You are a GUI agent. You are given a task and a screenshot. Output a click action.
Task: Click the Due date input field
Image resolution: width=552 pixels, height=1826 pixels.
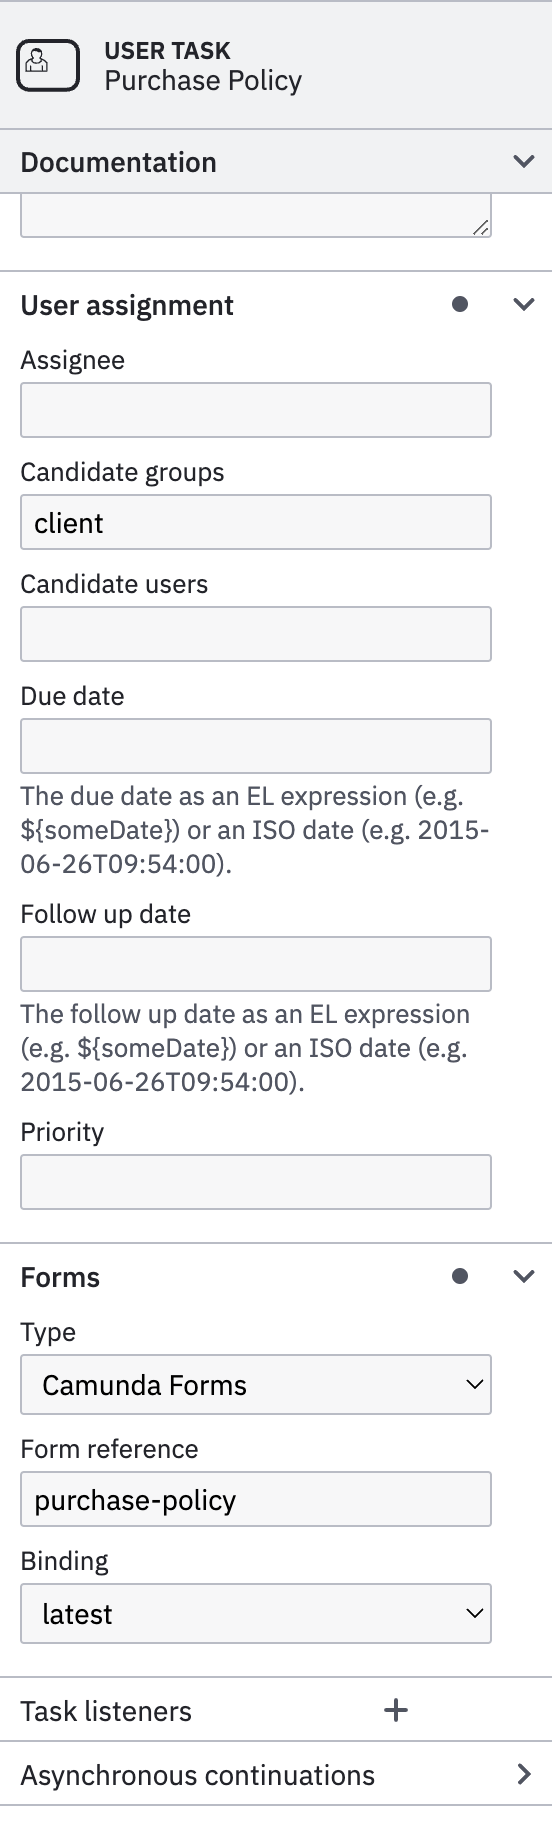(x=256, y=746)
